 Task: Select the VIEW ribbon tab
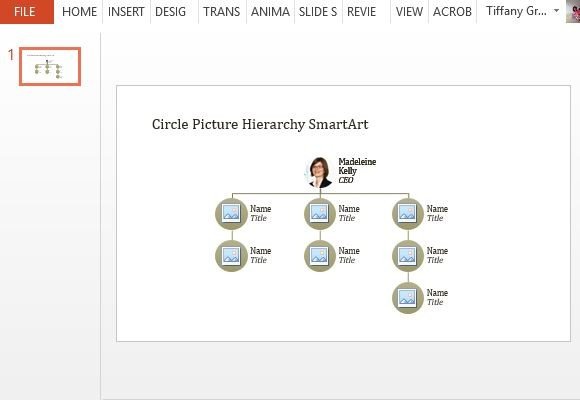tap(409, 11)
